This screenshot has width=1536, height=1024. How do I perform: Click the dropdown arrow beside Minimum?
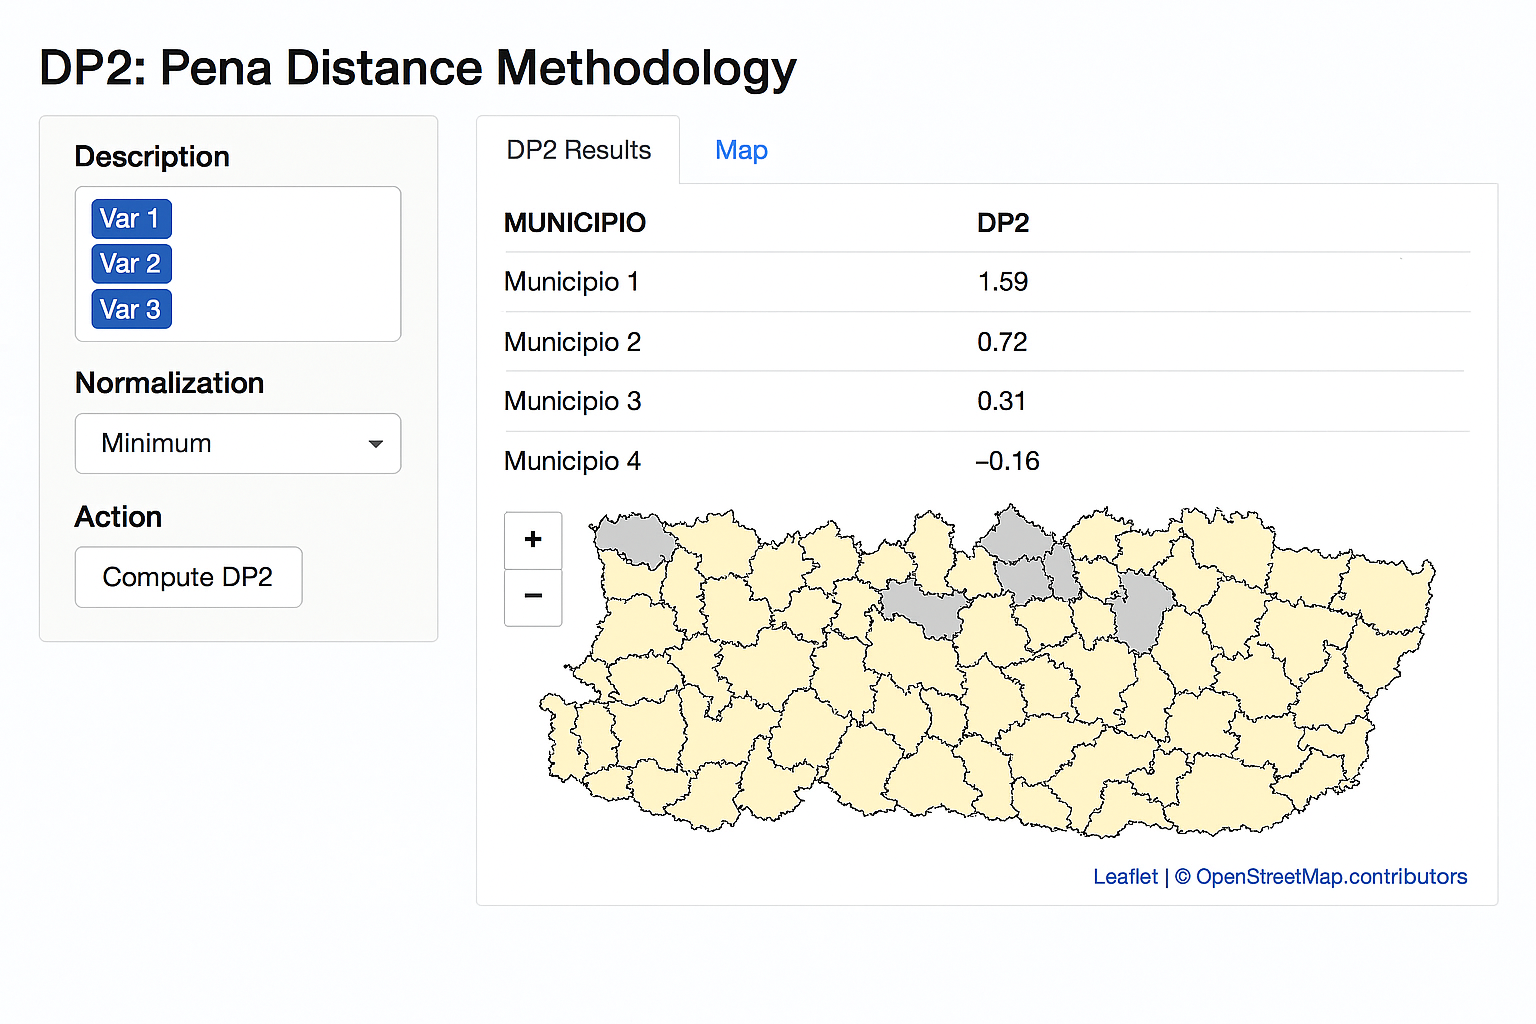tap(376, 444)
